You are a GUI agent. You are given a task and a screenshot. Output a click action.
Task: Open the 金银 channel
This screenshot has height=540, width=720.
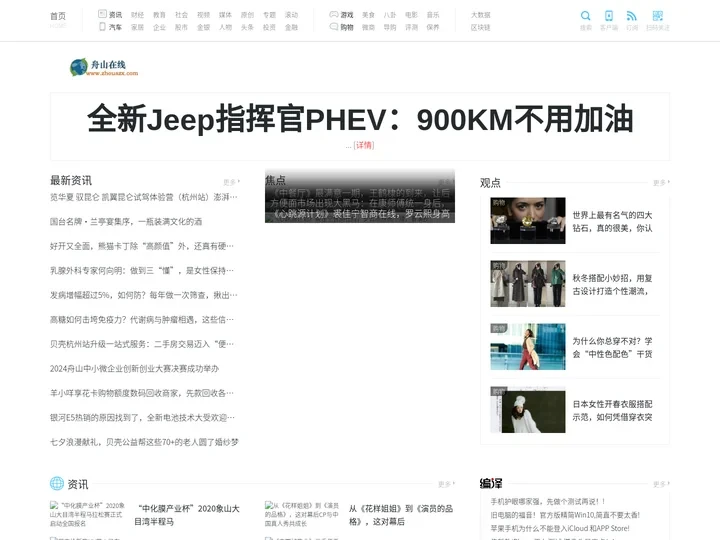[x=203, y=27]
